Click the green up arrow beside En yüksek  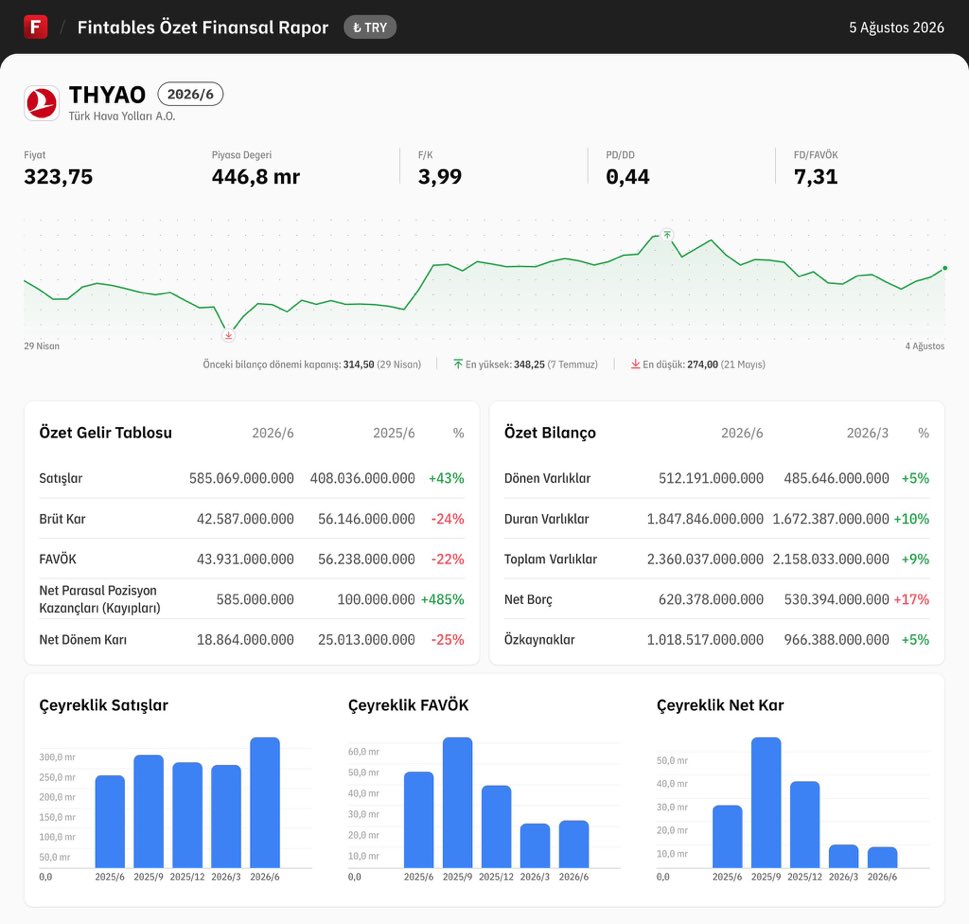458,364
